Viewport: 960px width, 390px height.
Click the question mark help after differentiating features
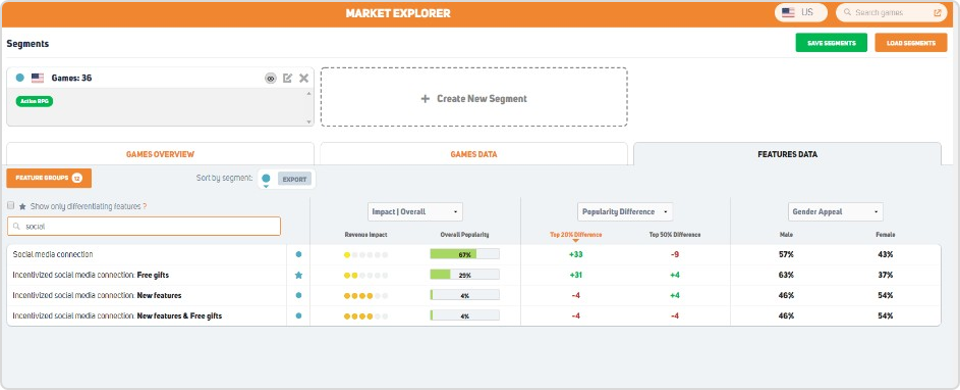pos(144,206)
